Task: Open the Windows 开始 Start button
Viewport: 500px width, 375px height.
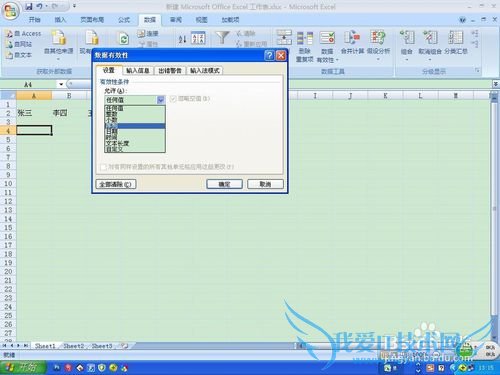Action: pos(23,368)
